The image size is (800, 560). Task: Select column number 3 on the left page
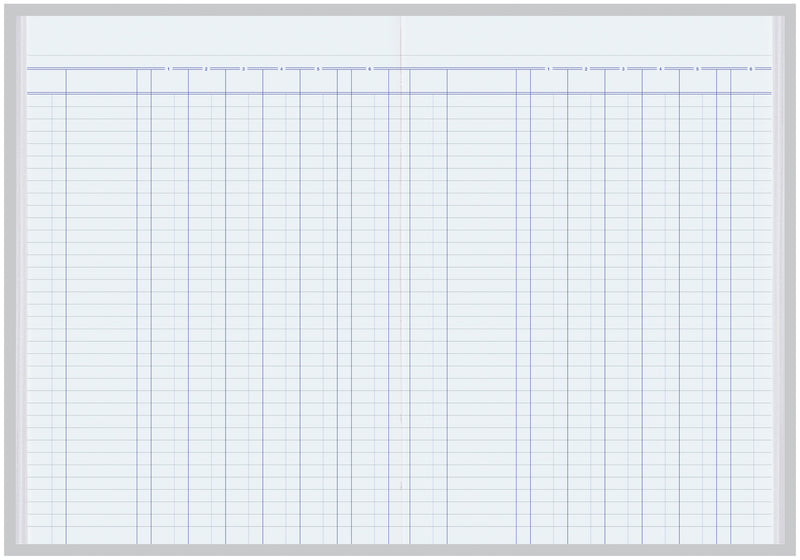[x=243, y=69]
